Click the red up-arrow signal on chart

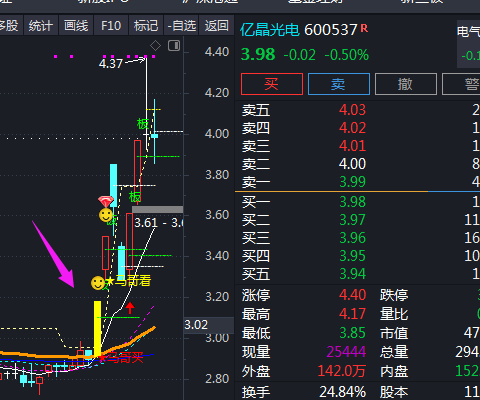pos(130,308)
